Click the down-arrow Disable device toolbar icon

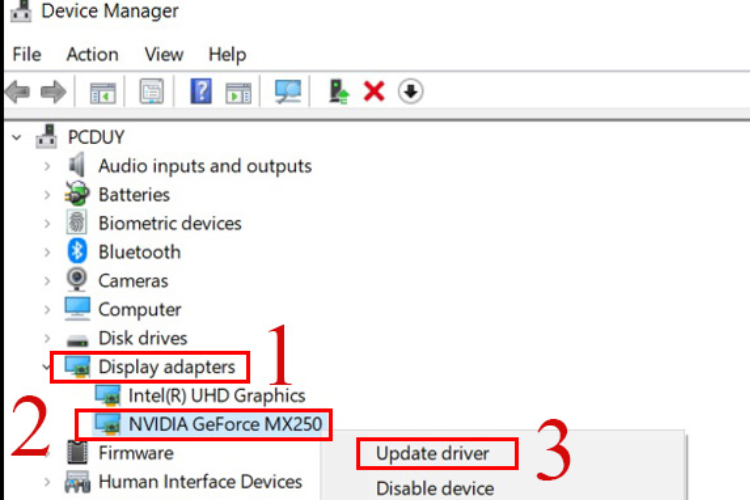coord(411,92)
